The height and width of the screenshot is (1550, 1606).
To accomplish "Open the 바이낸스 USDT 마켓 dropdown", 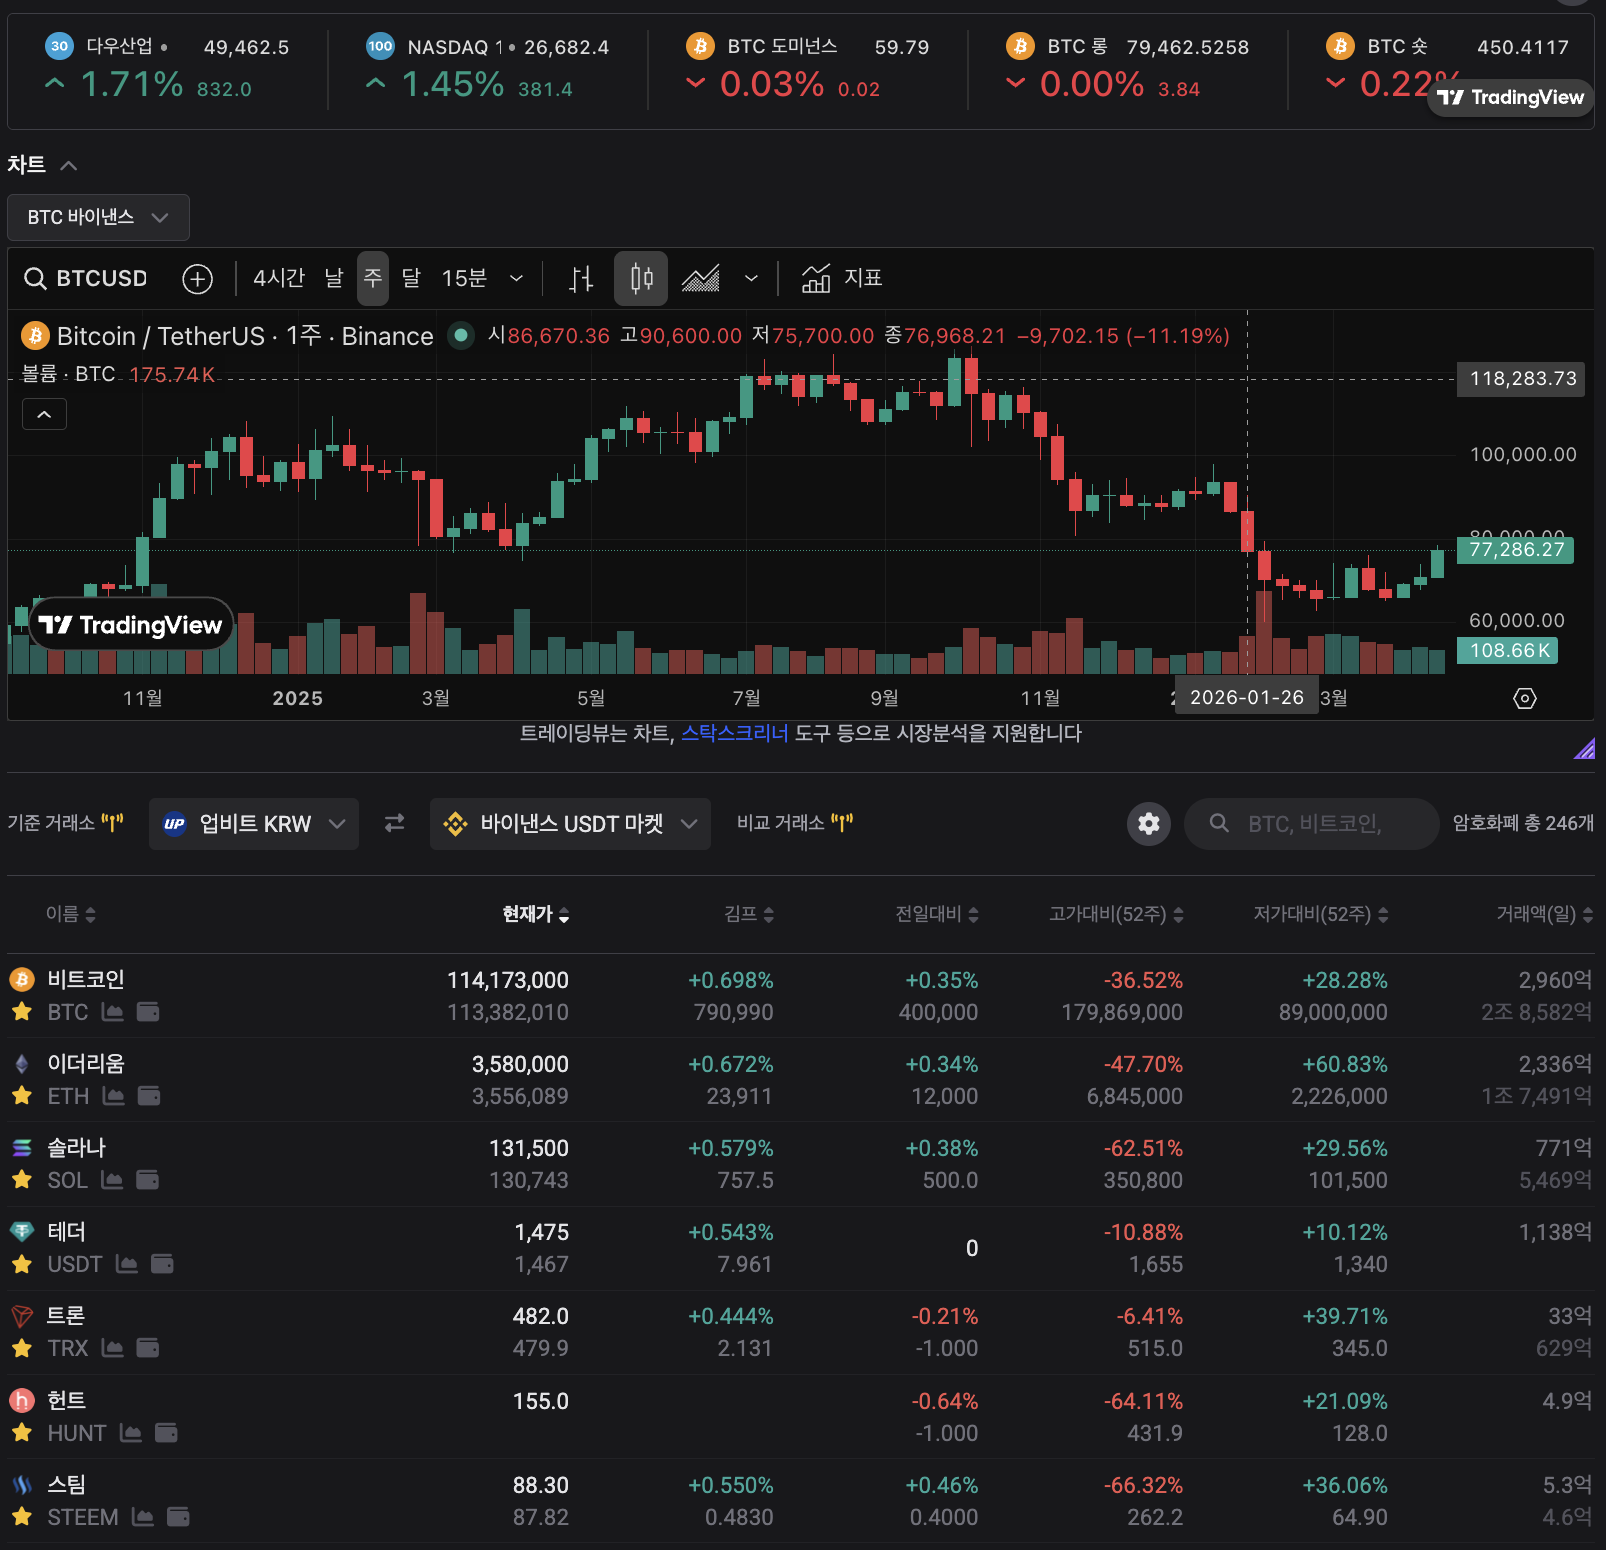I will 570,824.
